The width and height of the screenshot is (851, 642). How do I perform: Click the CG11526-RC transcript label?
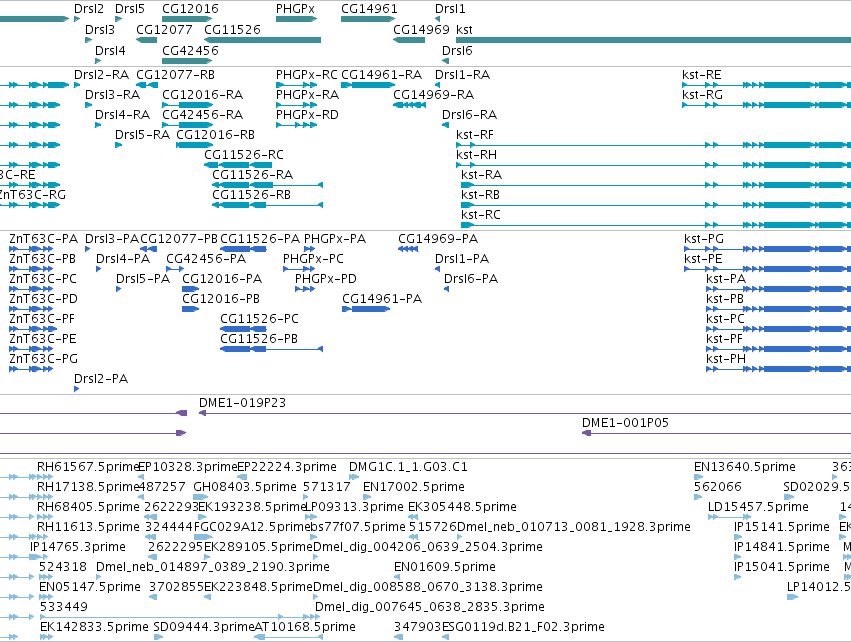pyautogui.click(x=244, y=155)
